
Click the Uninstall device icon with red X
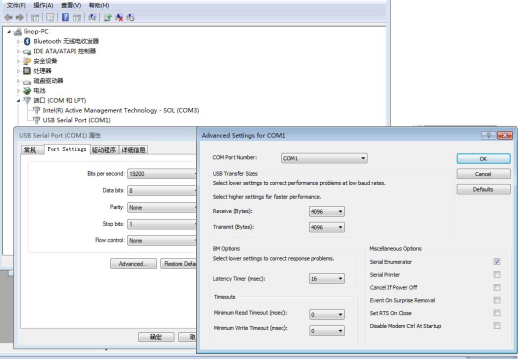tap(119, 17)
